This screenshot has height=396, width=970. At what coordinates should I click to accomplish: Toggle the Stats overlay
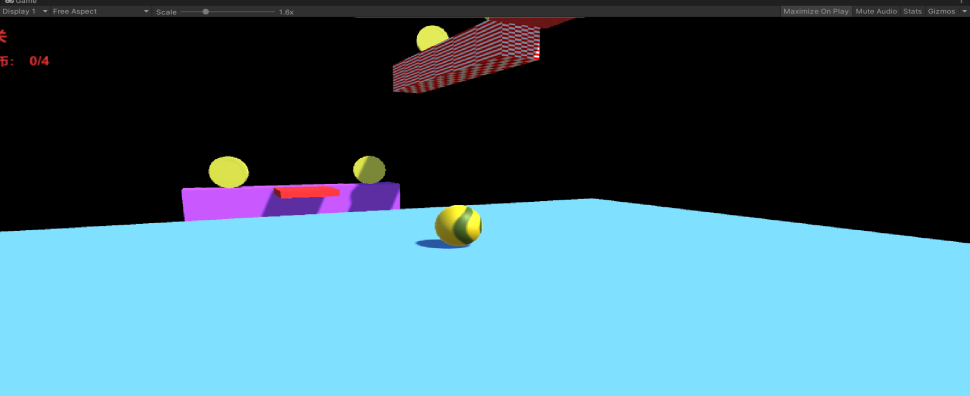(912, 11)
